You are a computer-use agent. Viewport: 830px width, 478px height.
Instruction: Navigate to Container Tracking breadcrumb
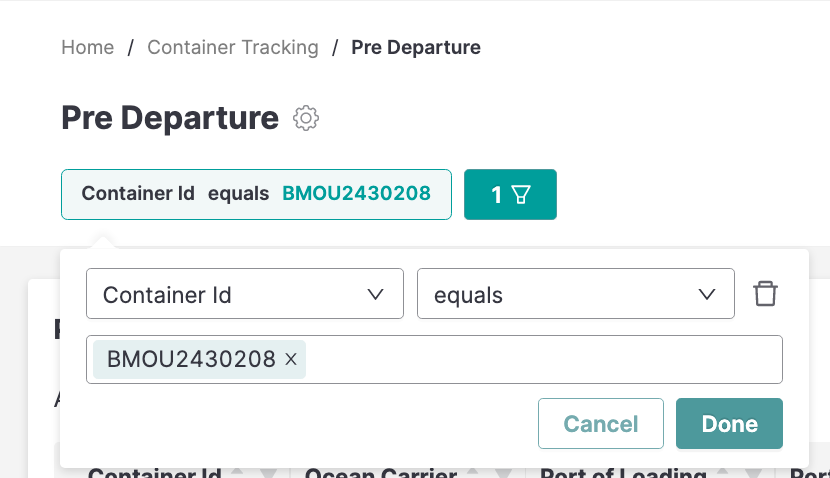coord(233,47)
